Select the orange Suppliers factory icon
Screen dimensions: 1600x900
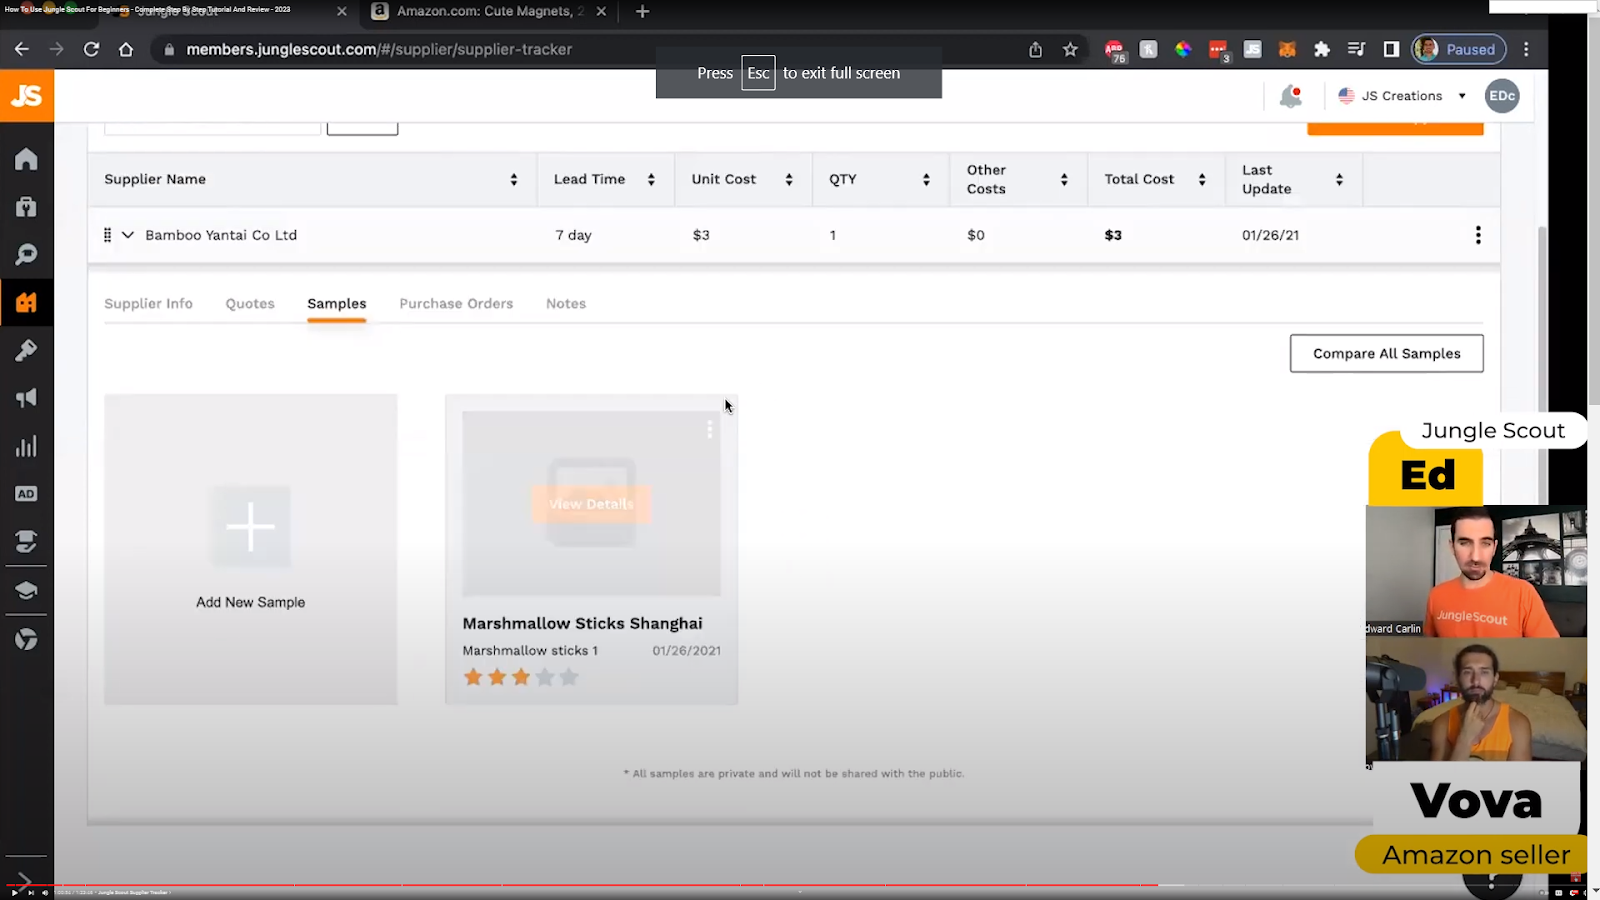point(27,302)
